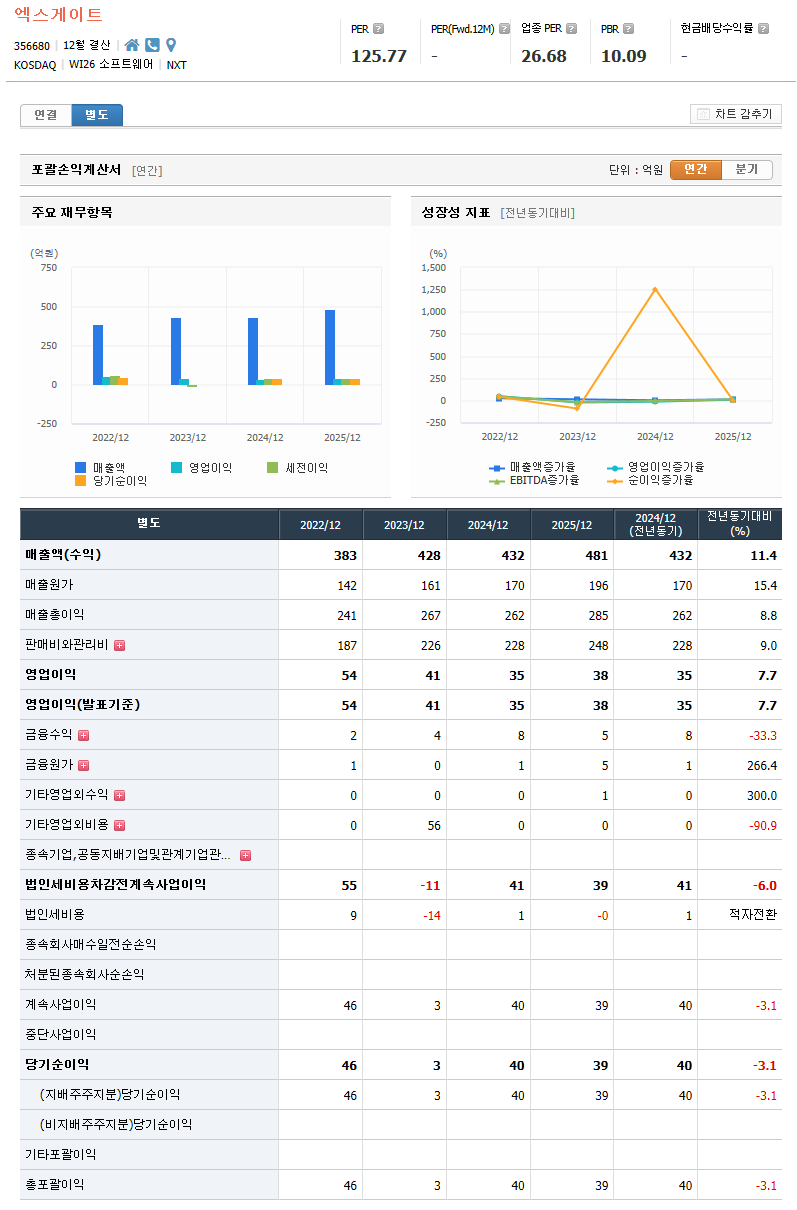Click the 법인세비용 row label
Screen dimensions: 797x1210
[55, 914]
